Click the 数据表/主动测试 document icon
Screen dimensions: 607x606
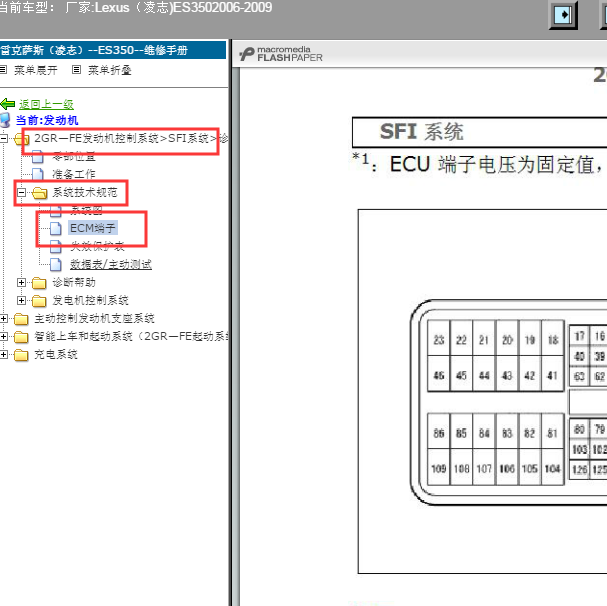[56, 264]
